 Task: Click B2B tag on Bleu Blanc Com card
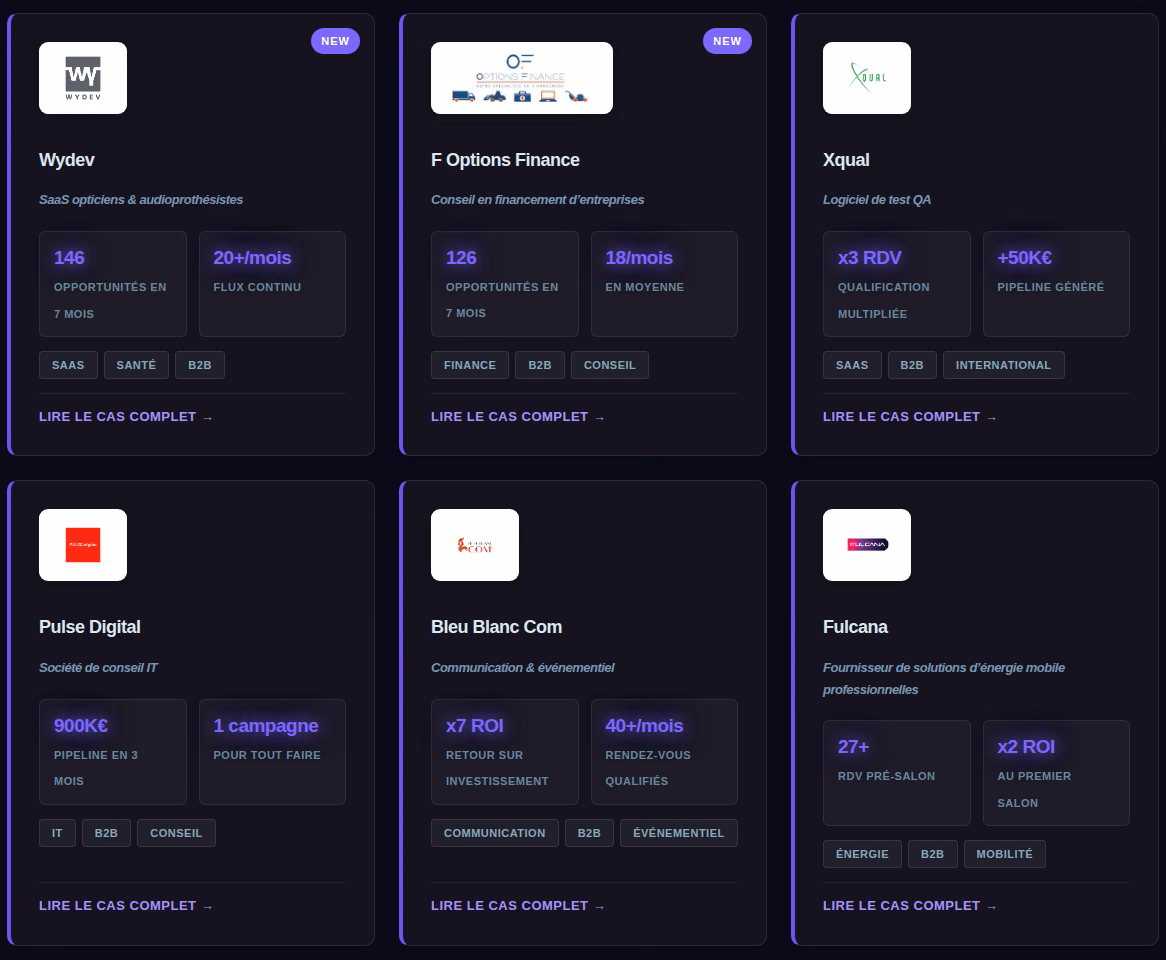point(589,833)
